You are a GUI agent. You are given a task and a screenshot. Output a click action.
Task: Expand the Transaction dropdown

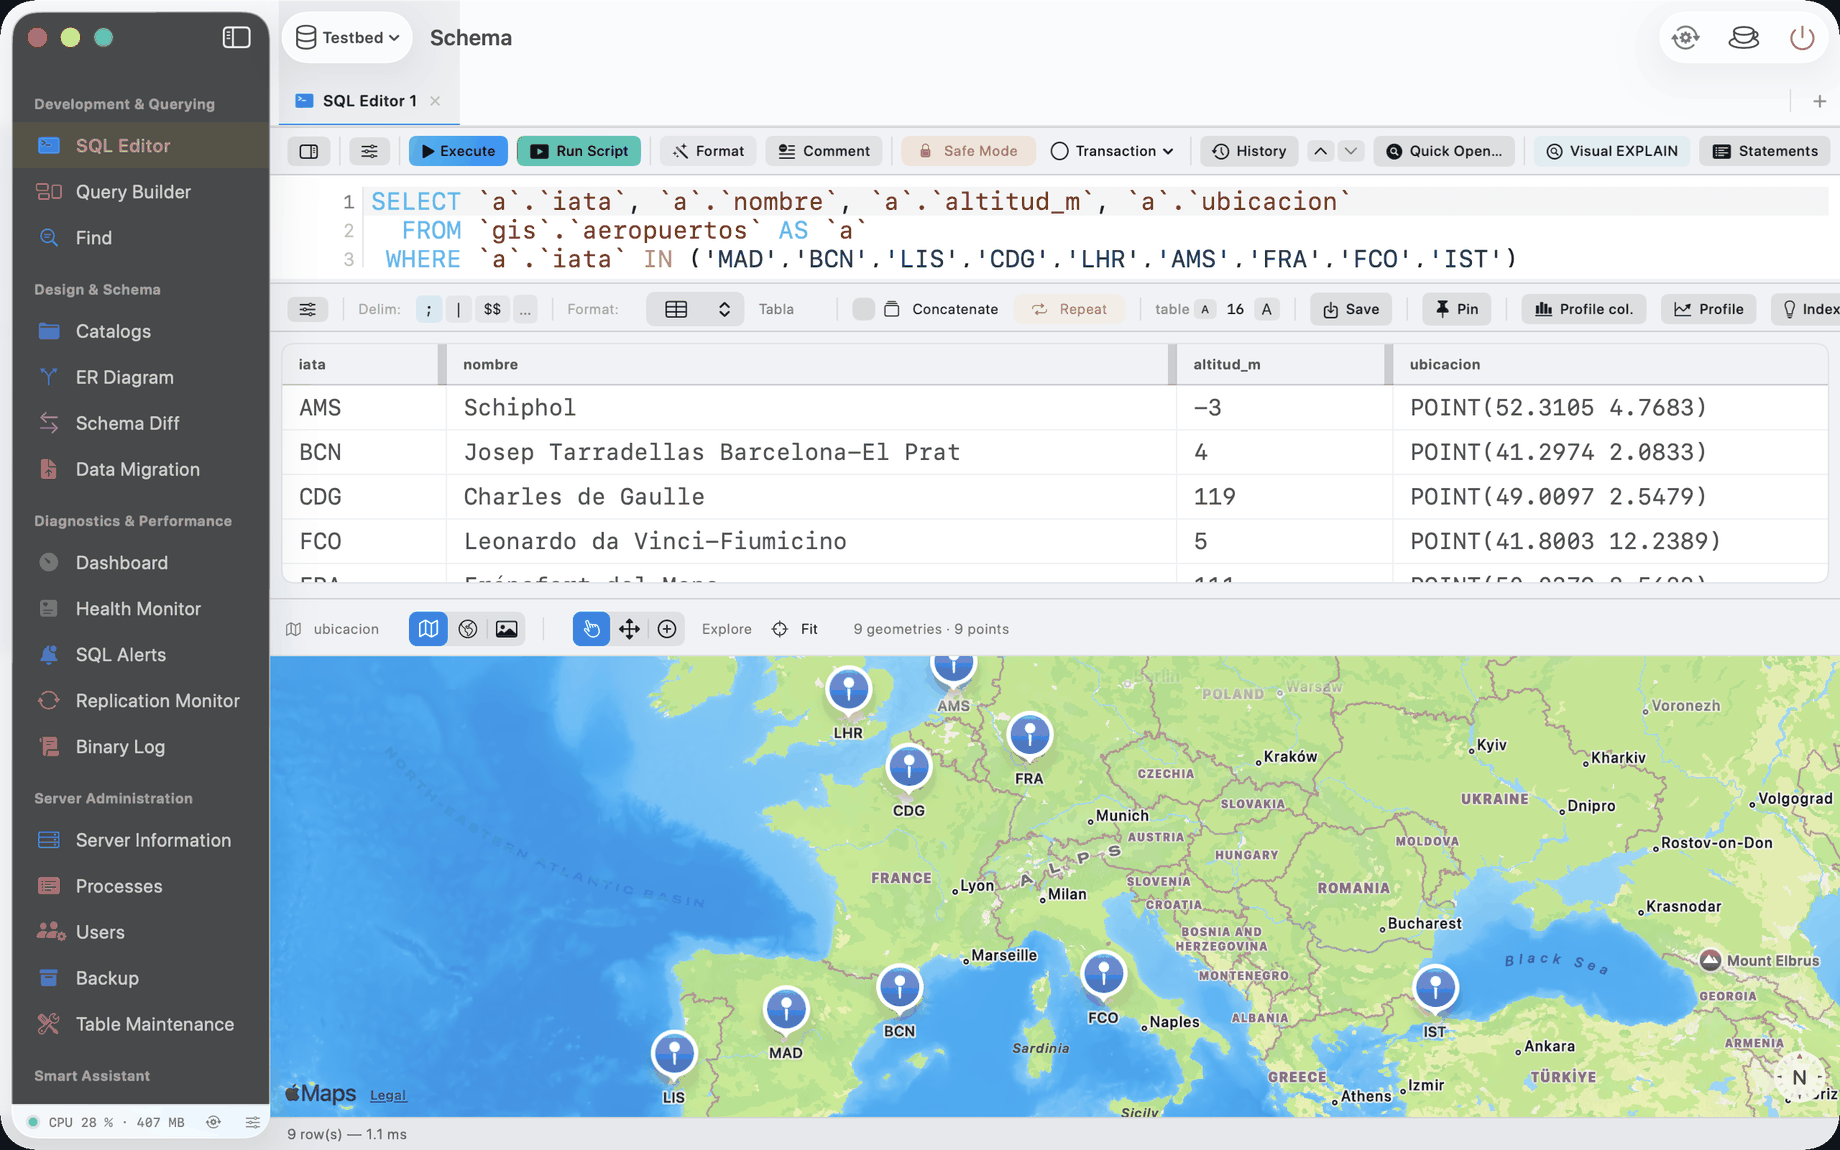pos(1112,151)
